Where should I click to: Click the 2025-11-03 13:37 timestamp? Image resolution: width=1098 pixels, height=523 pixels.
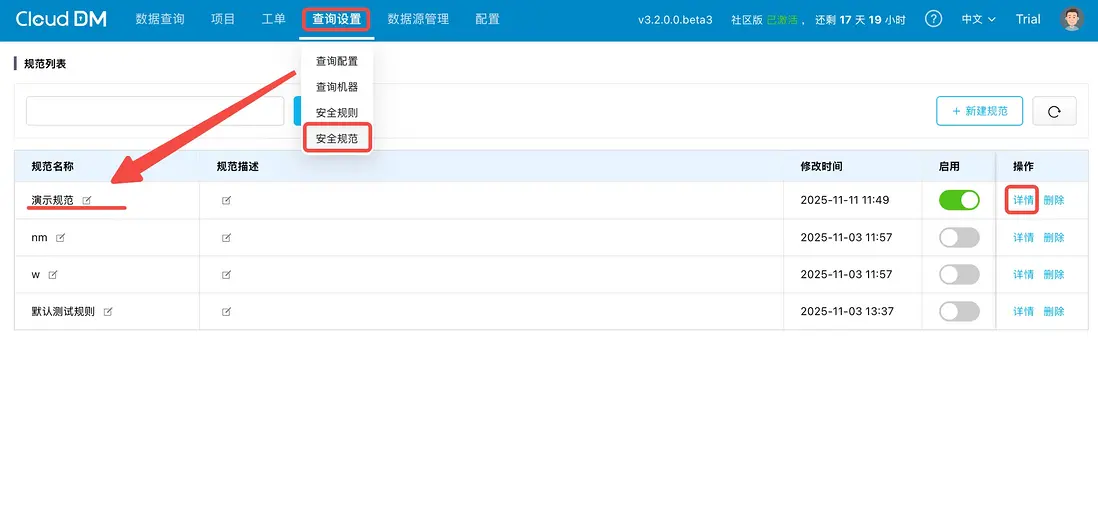pos(847,312)
